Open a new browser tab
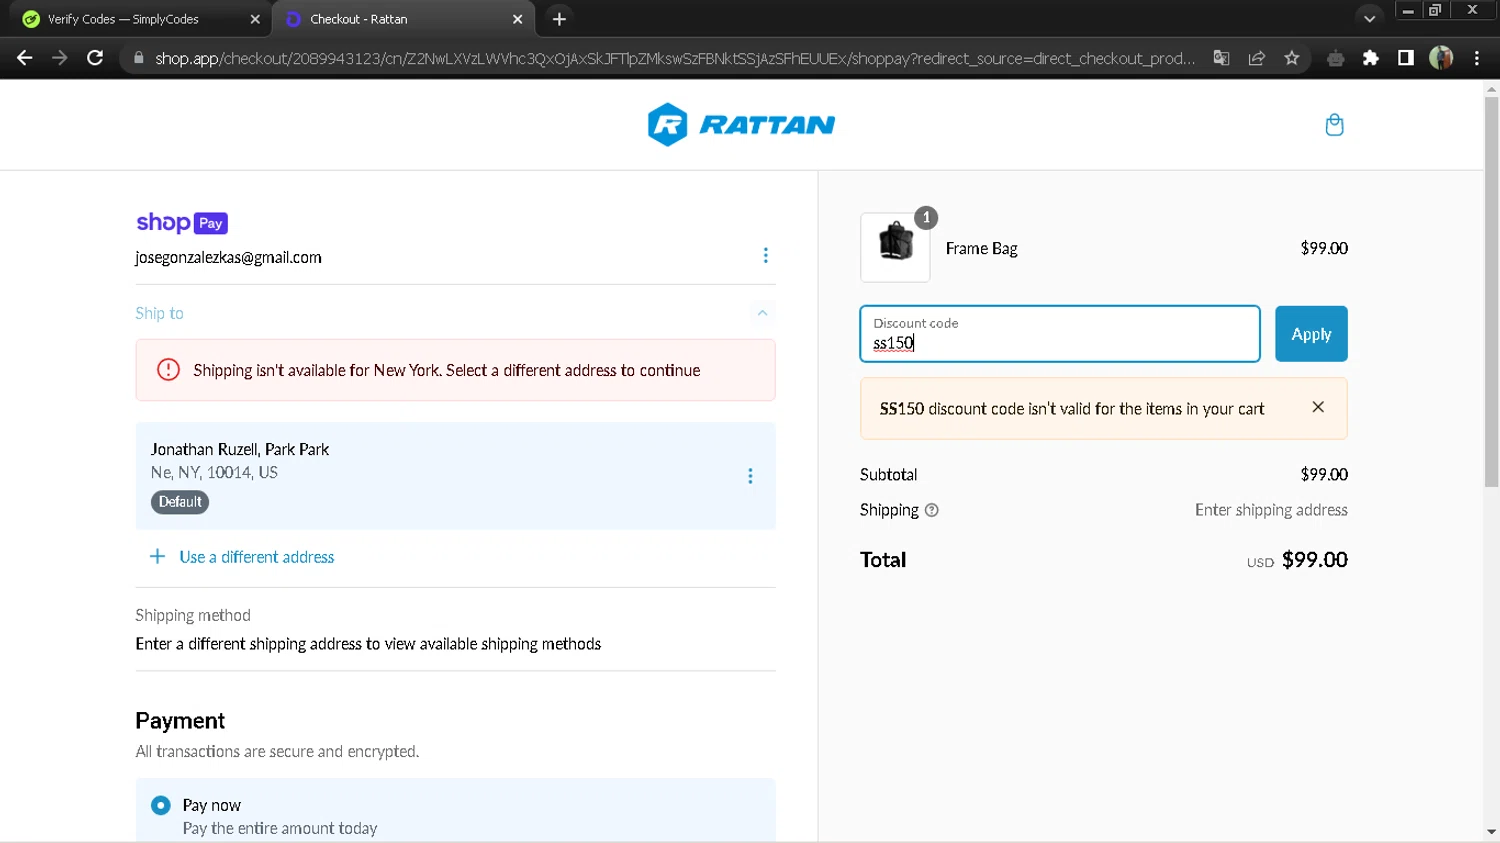The image size is (1500, 843). point(559,19)
